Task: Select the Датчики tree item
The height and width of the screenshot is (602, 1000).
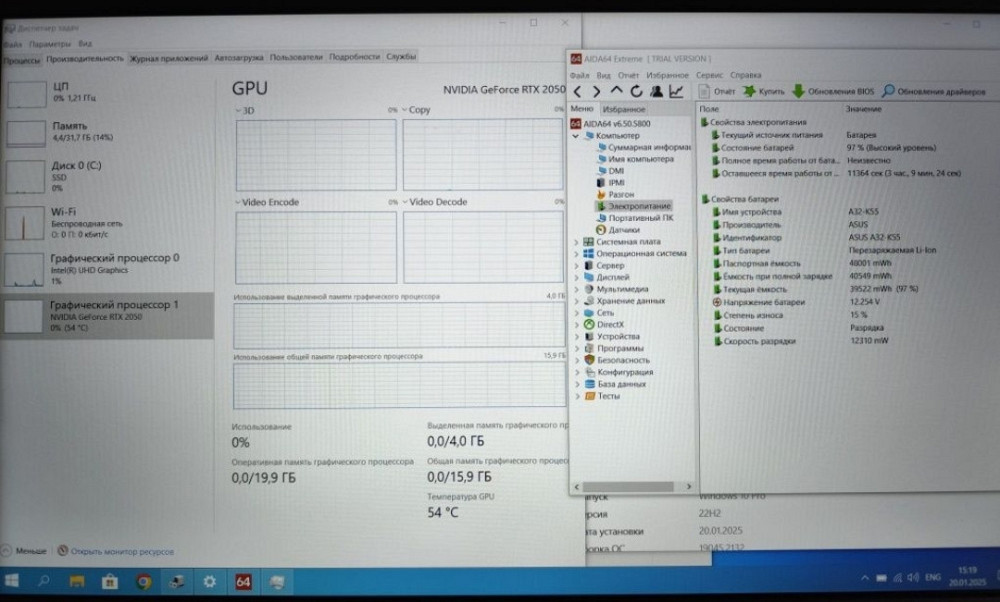Action: [623, 230]
